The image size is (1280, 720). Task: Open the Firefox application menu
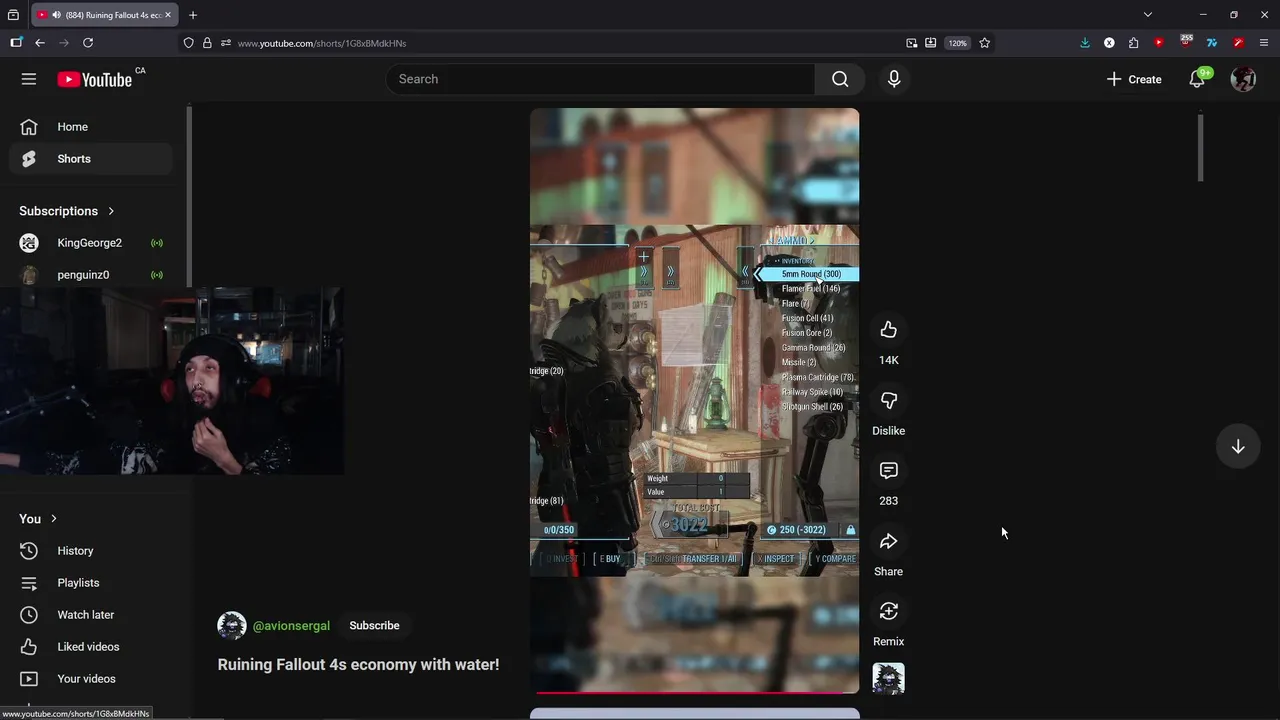click(1264, 43)
